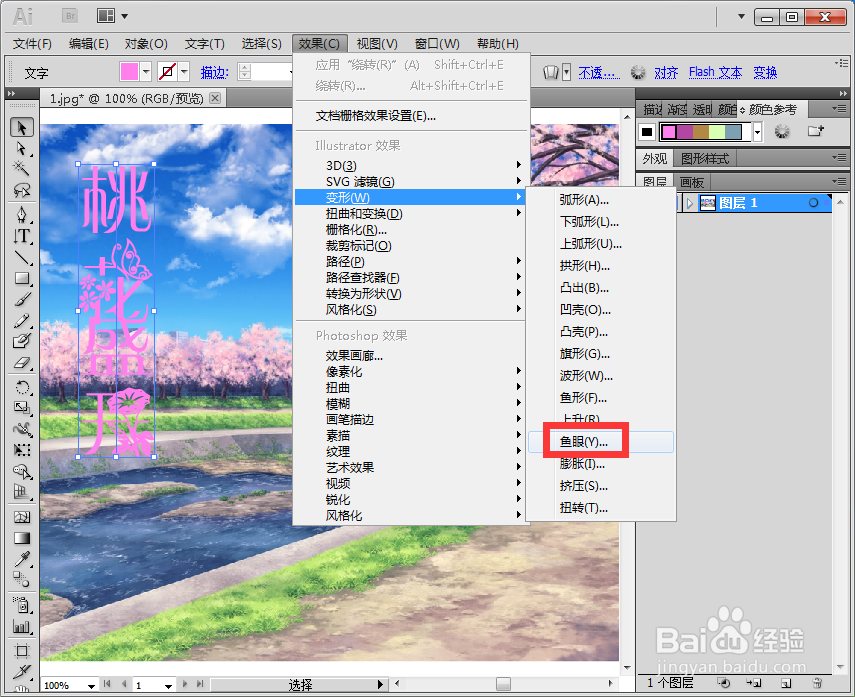Viewport: 855px width, 697px height.
Task: Expand Layer 1 disclosure triangle
Action: click(x=690, y=203)
